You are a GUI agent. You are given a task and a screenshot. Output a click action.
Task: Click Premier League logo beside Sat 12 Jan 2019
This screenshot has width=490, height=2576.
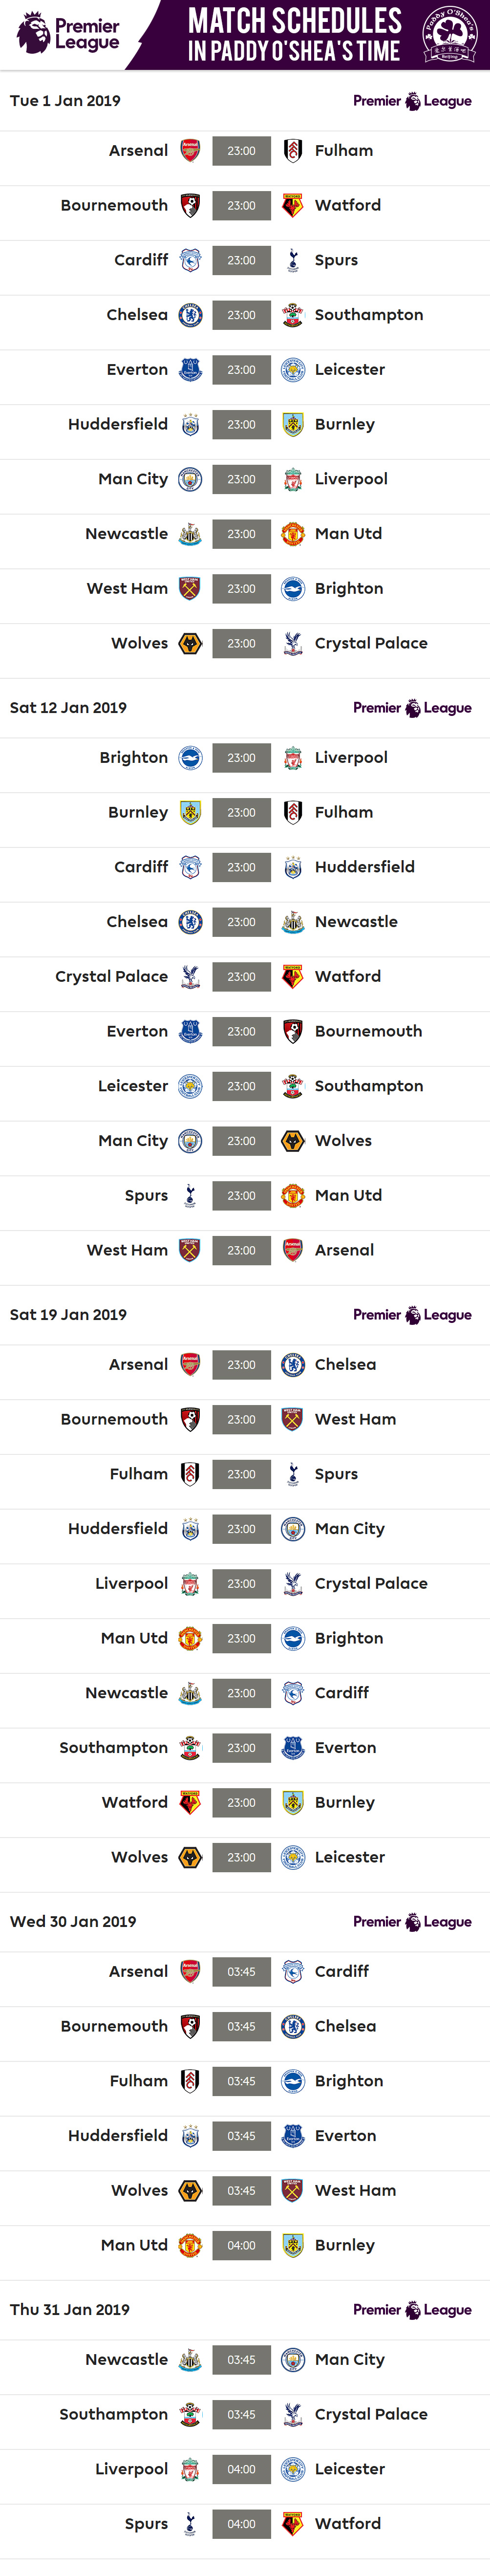tap(412, 708)
